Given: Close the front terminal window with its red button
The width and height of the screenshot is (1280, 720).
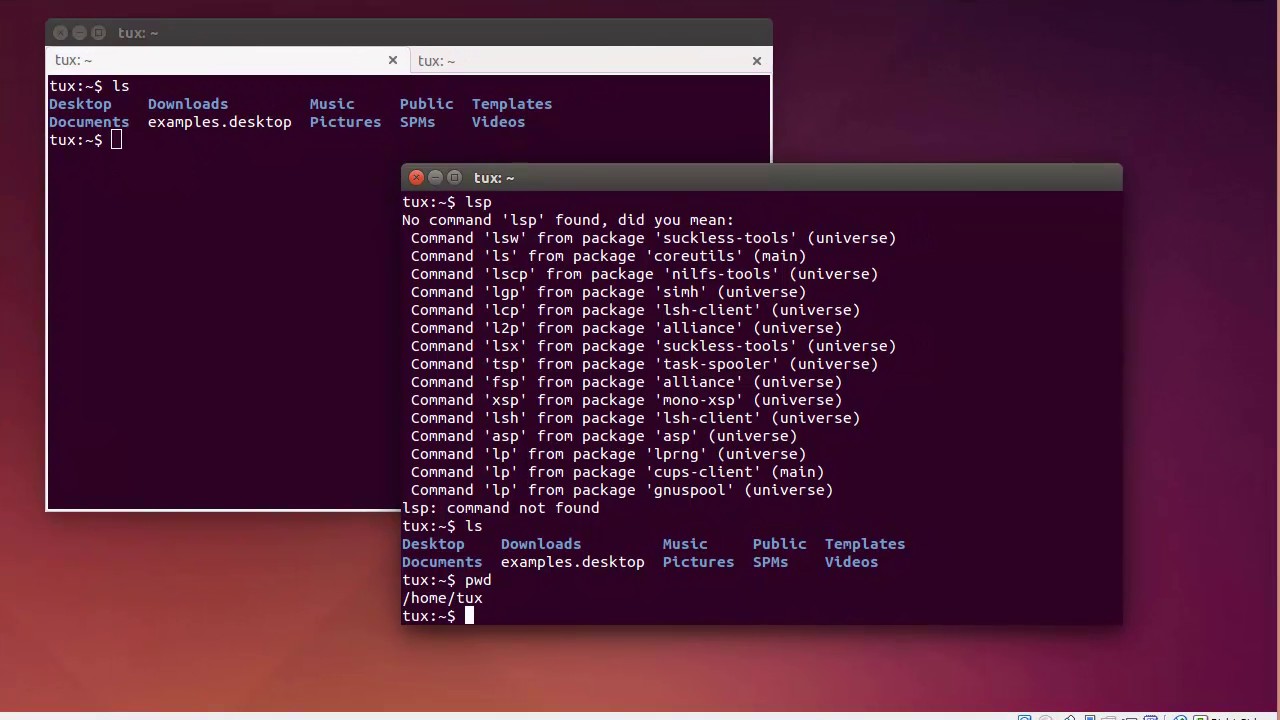Looking at the screenshot, I should pos(417,178).
